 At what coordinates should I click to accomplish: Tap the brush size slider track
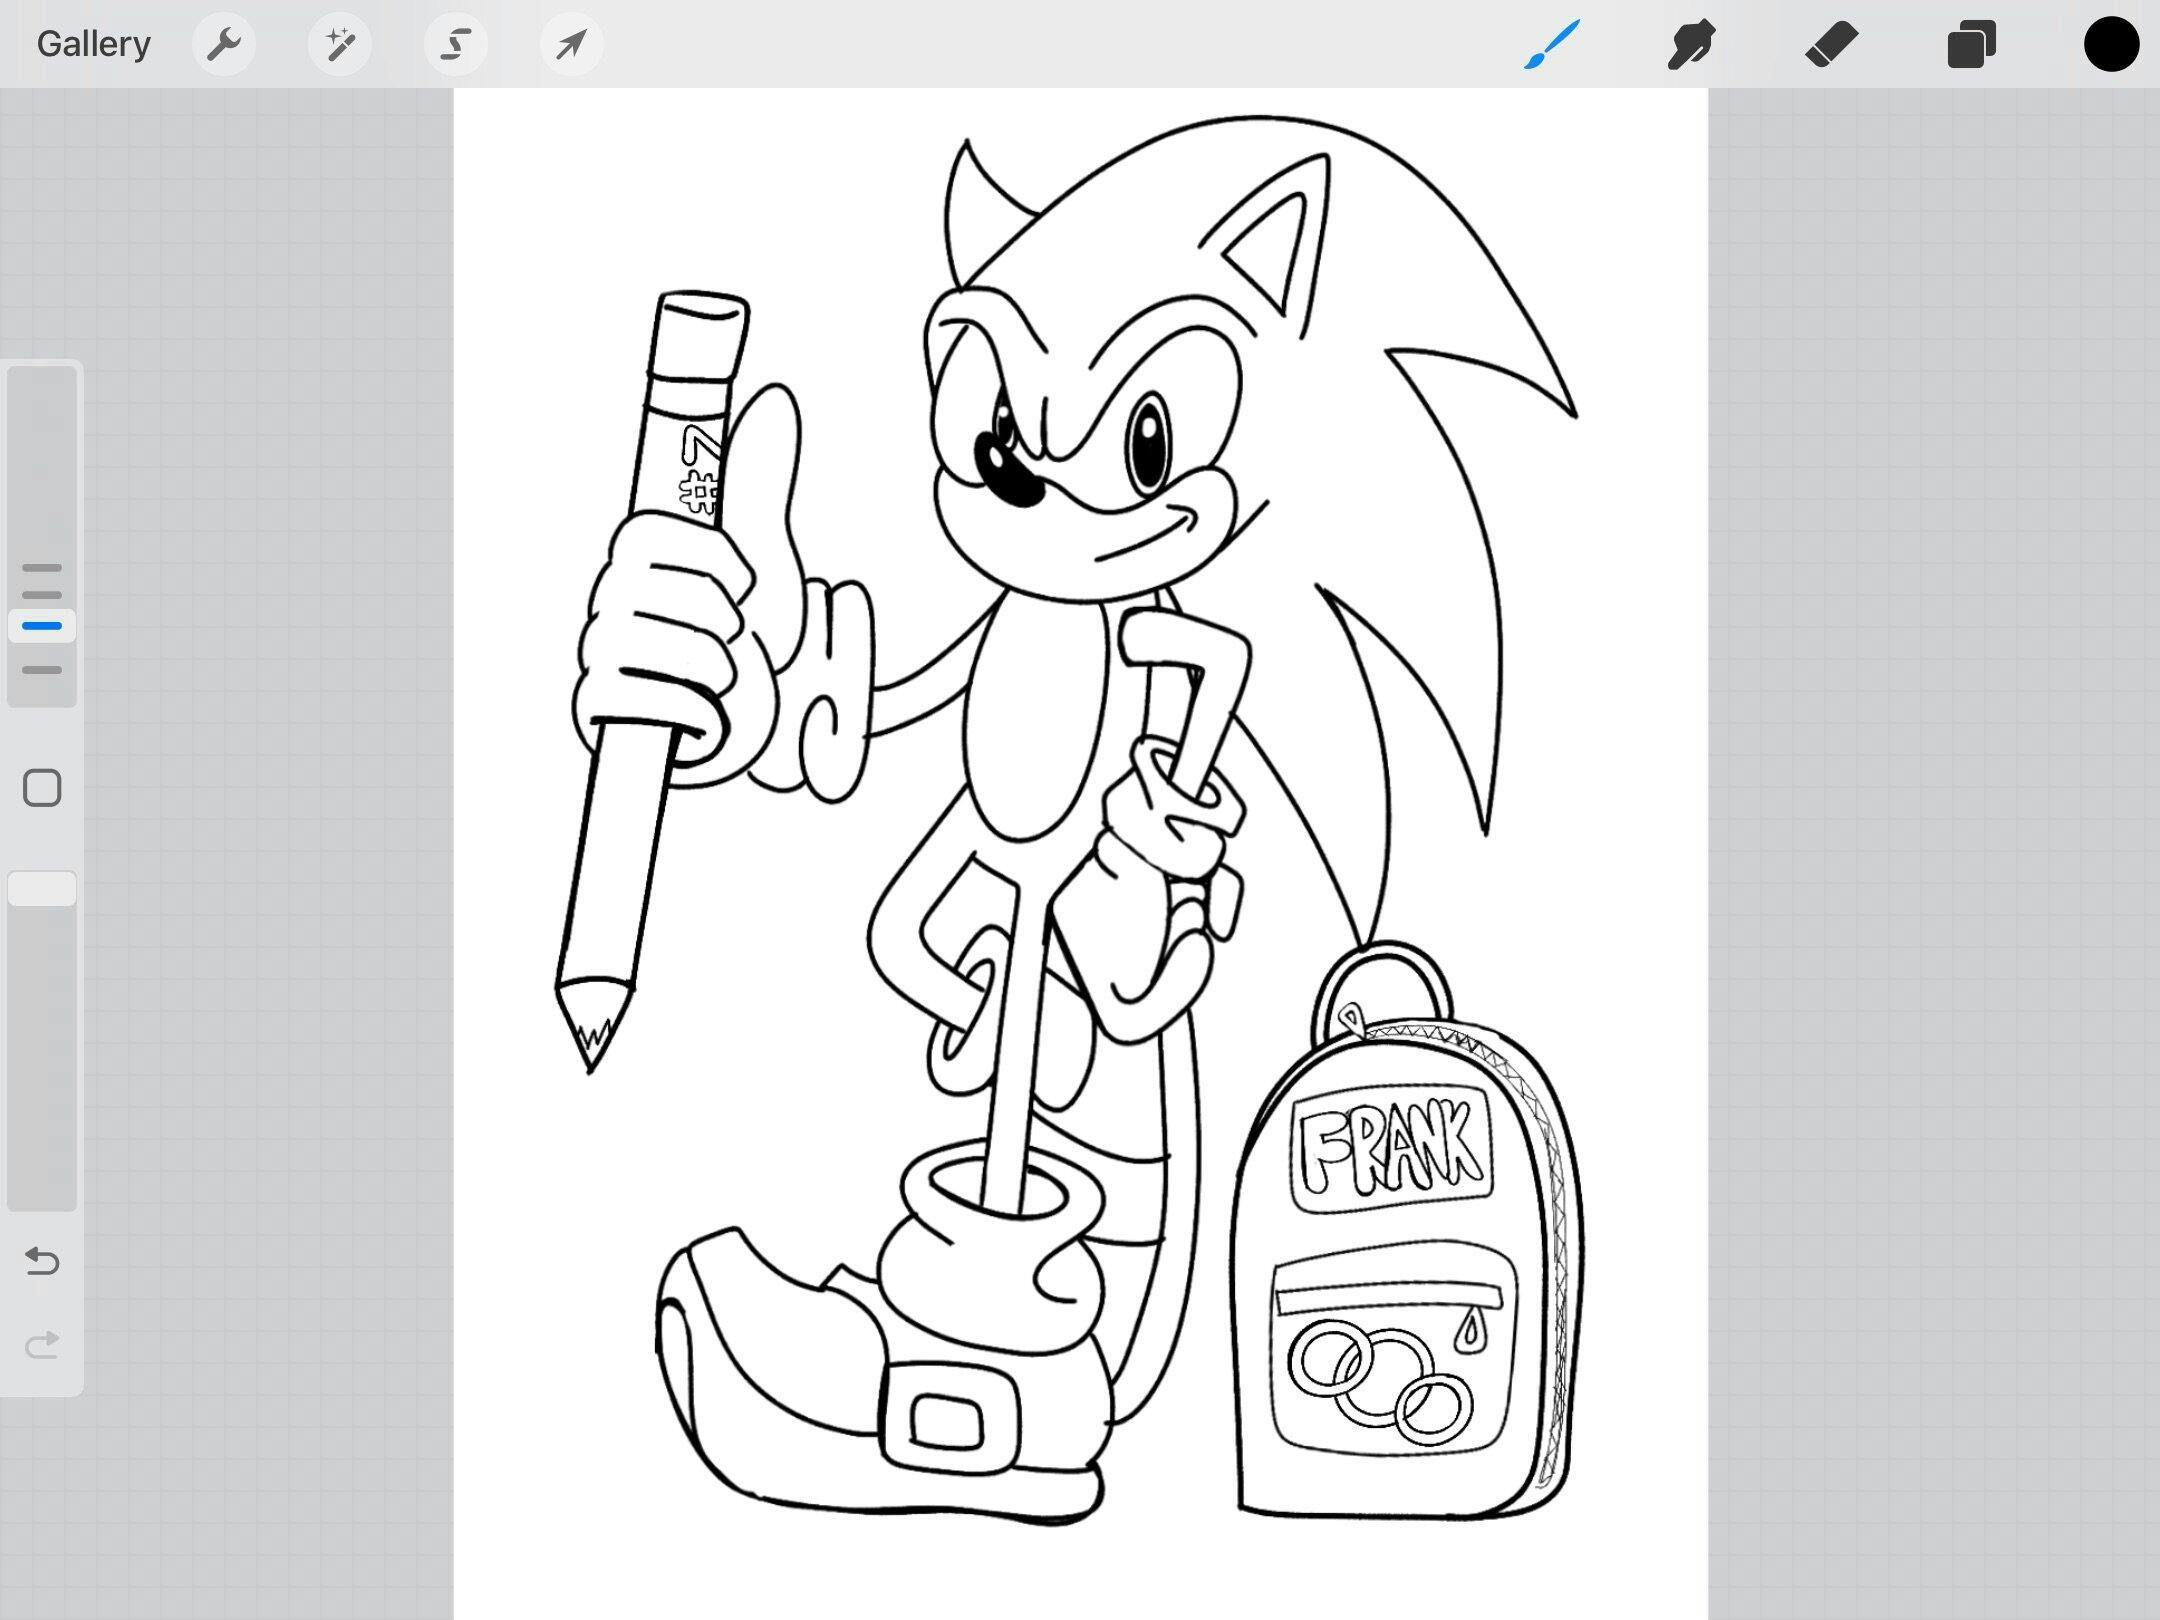(x=42, y=460)
